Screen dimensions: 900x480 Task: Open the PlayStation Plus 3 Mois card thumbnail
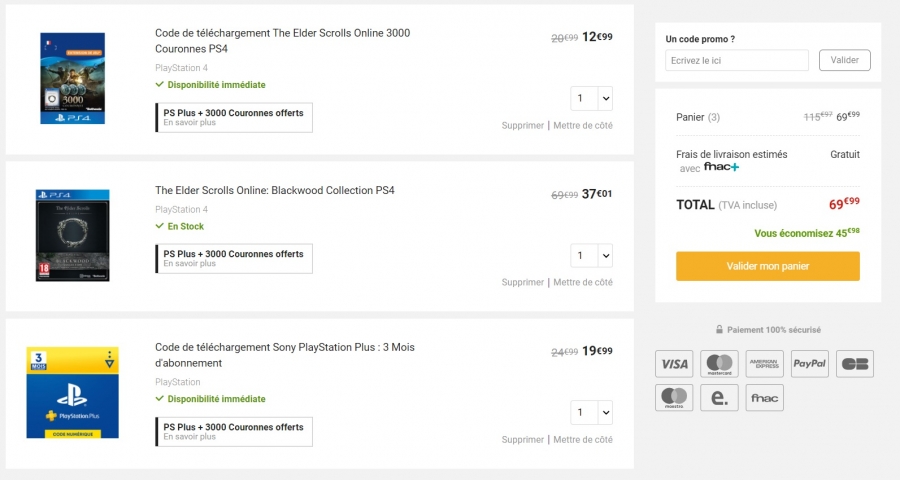pyautogui.click(x=72, y=393)
